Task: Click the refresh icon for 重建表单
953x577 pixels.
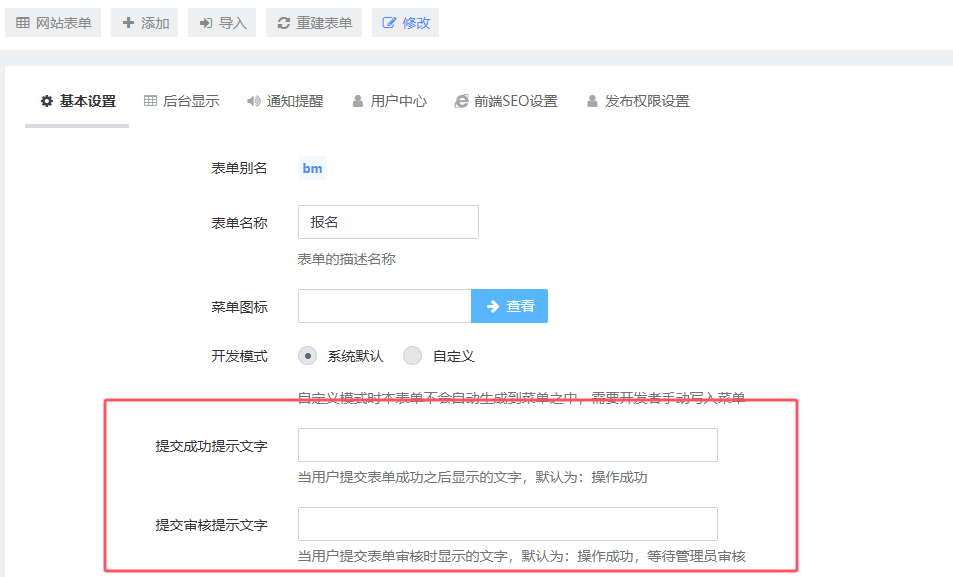Action: click(x=284, y=23)
